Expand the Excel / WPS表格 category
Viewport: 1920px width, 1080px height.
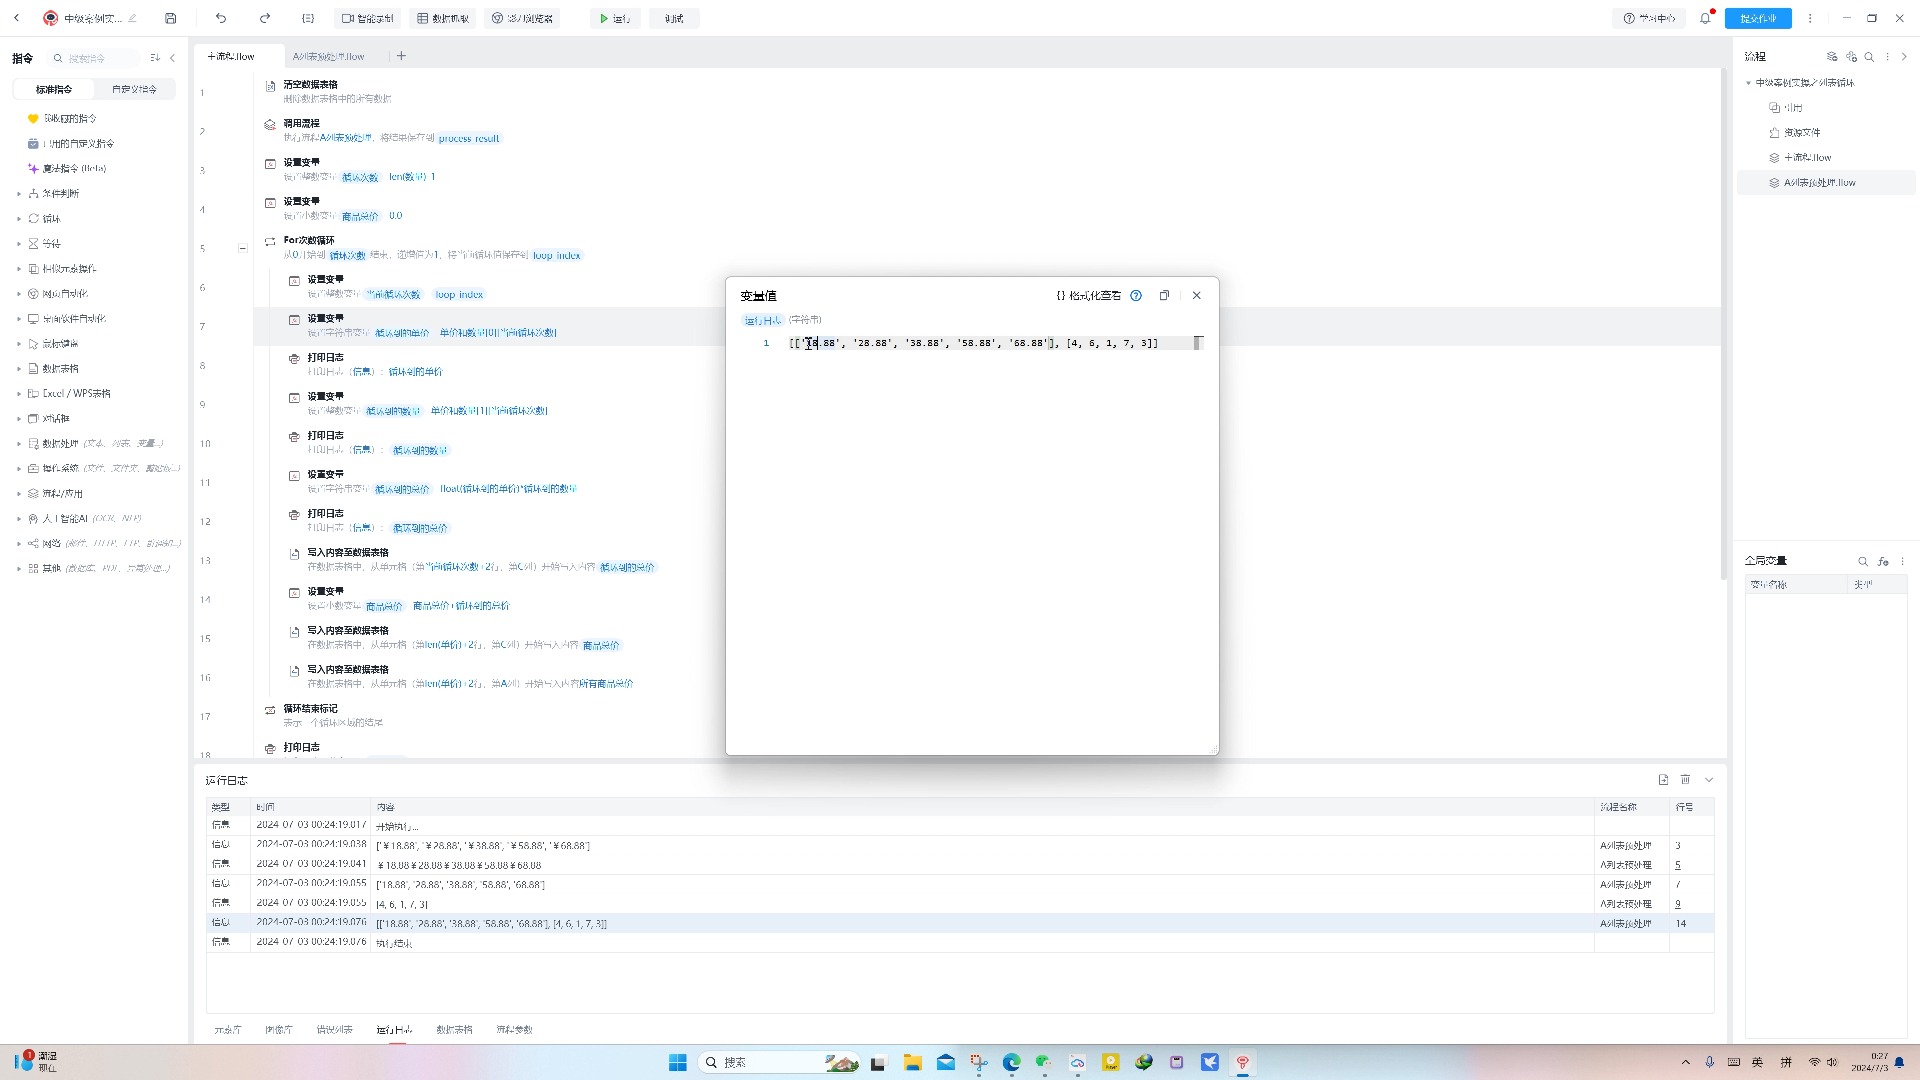76,393
